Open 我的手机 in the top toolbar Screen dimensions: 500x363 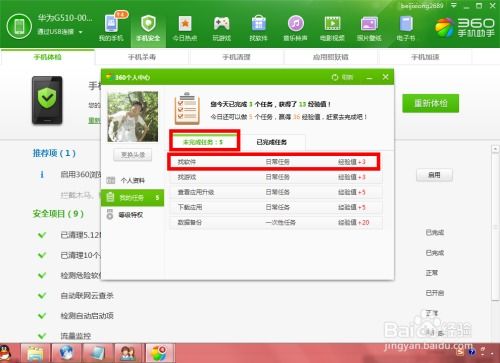(x=111, y=28)
